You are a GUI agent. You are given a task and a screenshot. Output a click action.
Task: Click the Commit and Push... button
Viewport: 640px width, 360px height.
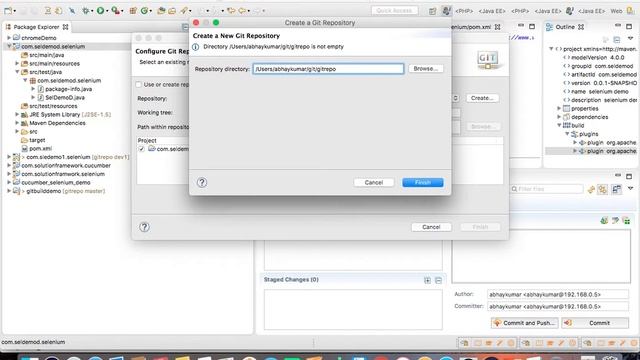tap(524, 323)
